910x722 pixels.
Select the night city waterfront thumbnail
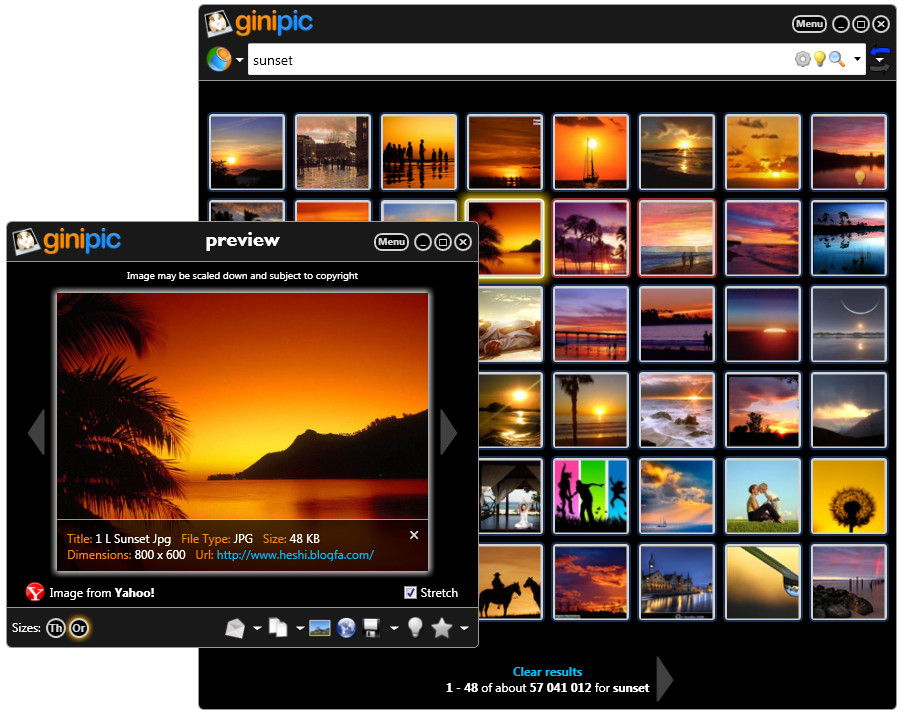click(677, 582)
